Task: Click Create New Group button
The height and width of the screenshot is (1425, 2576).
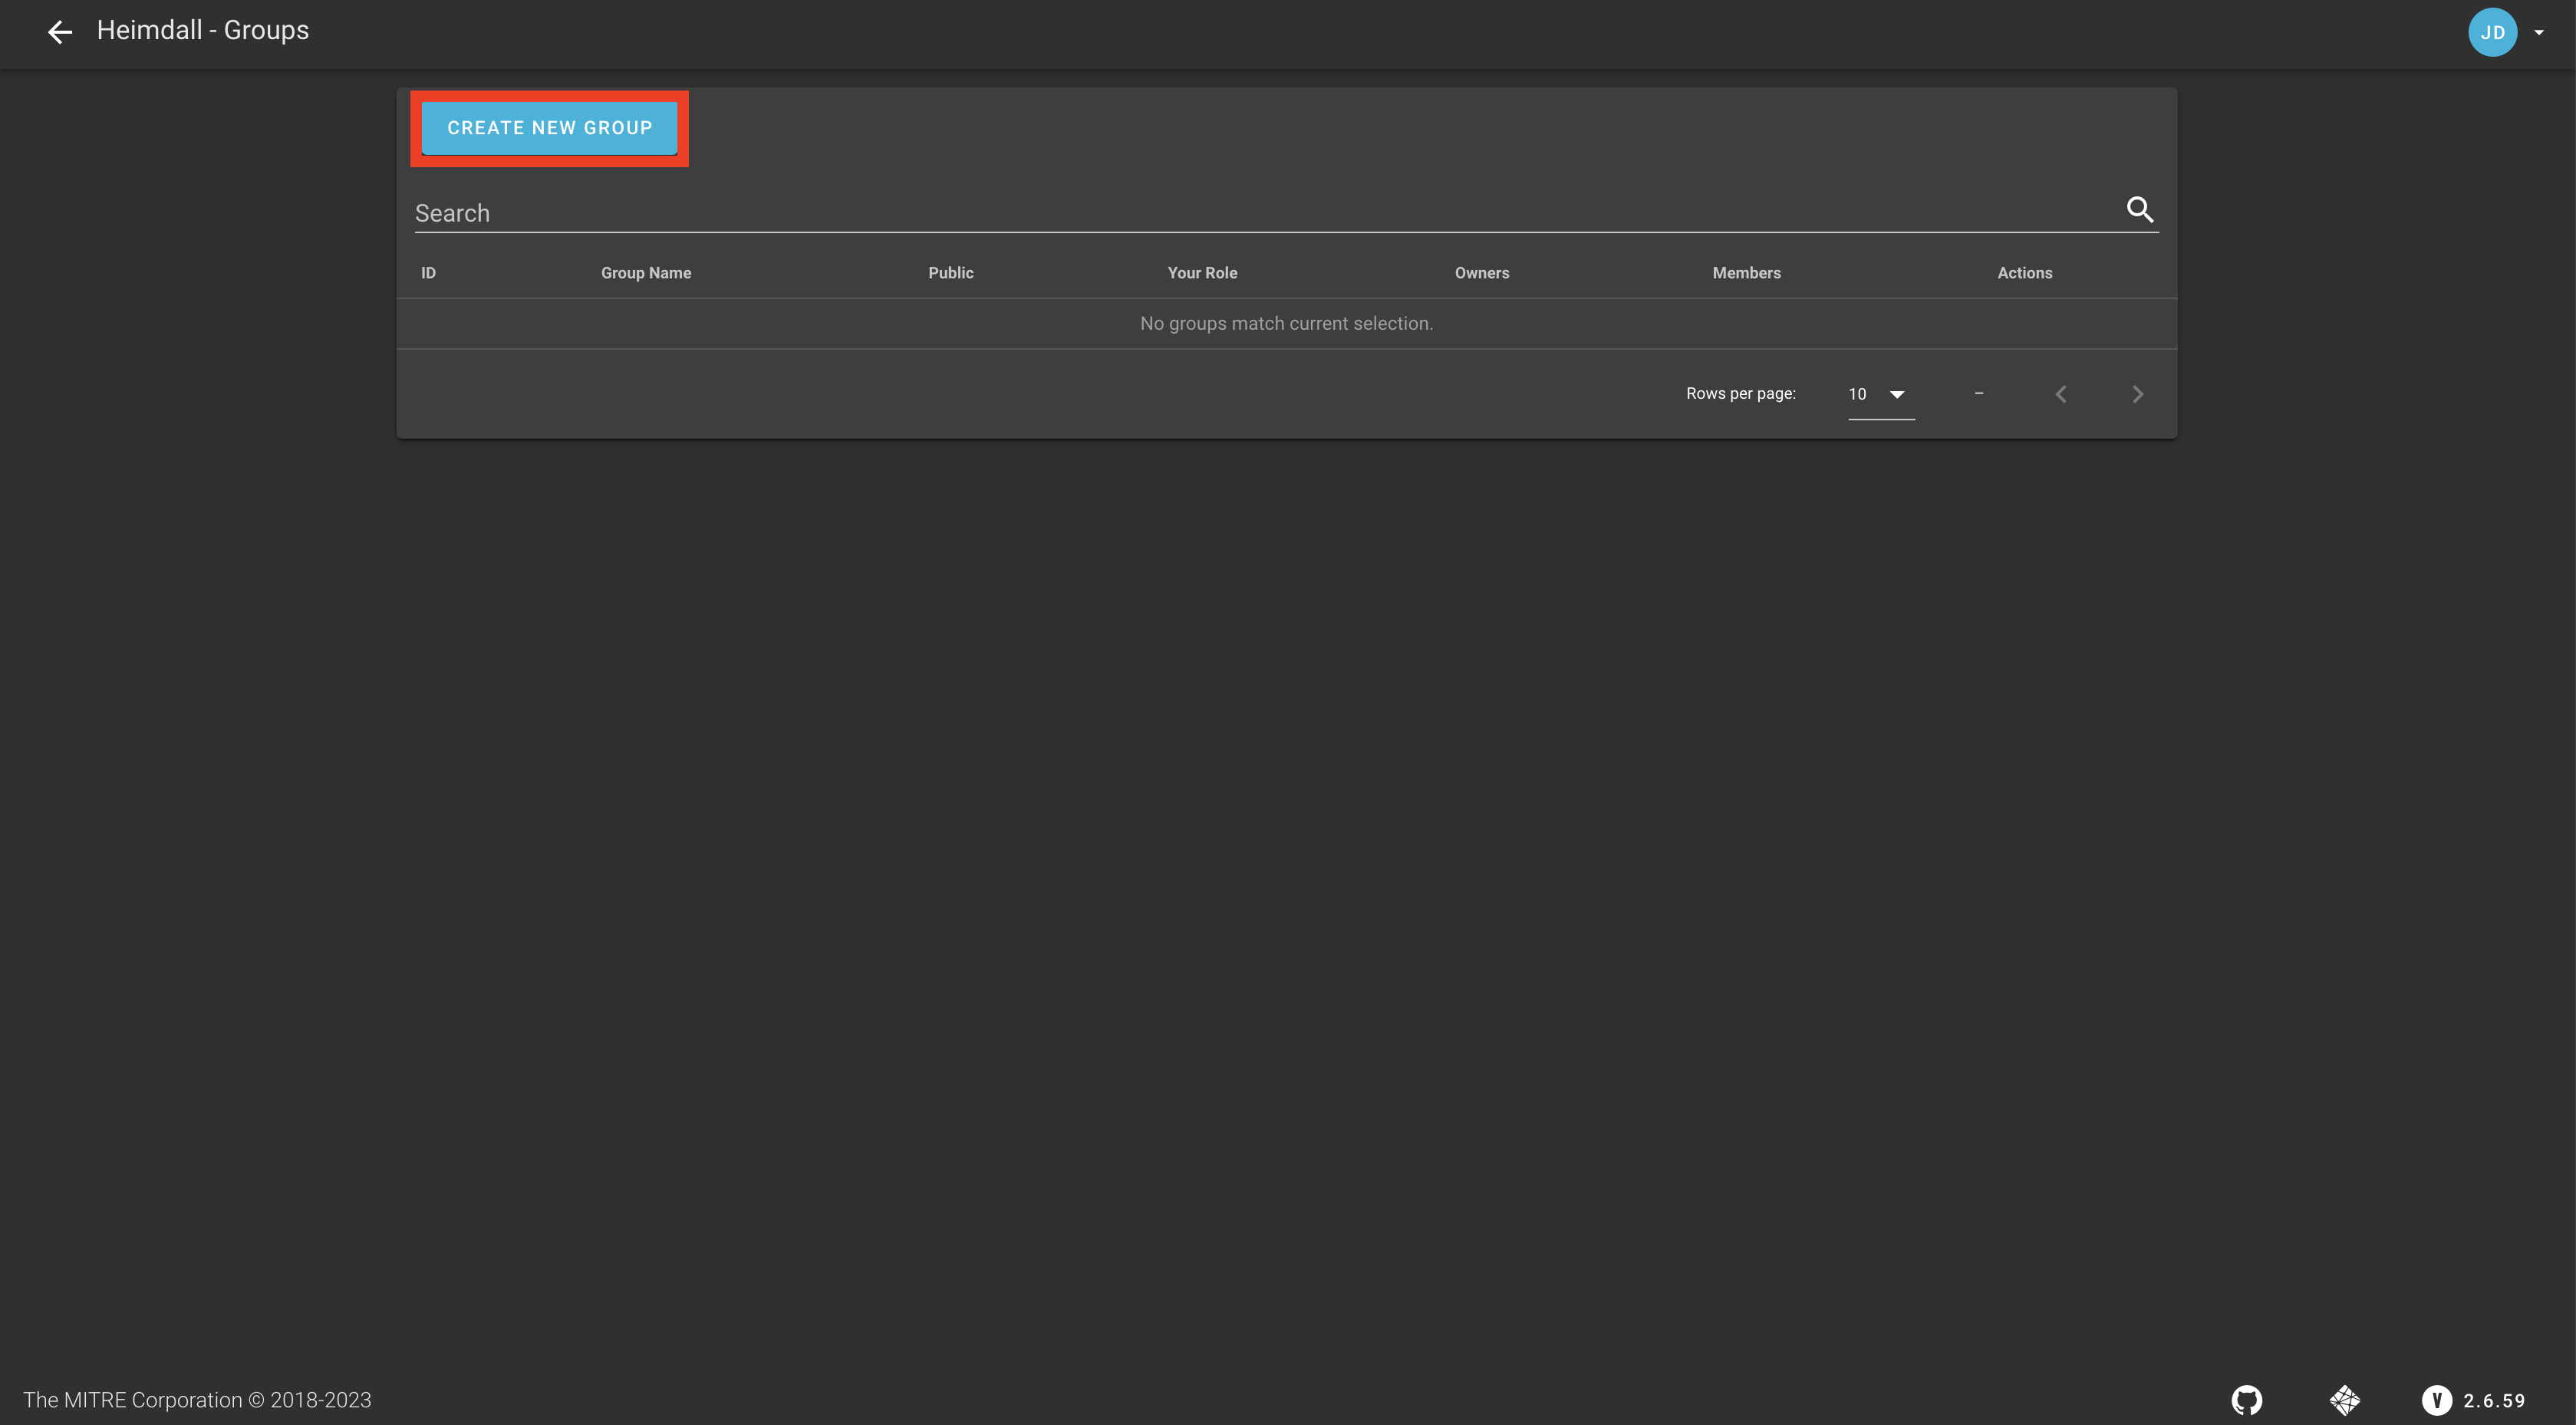Action: [549, 128]
